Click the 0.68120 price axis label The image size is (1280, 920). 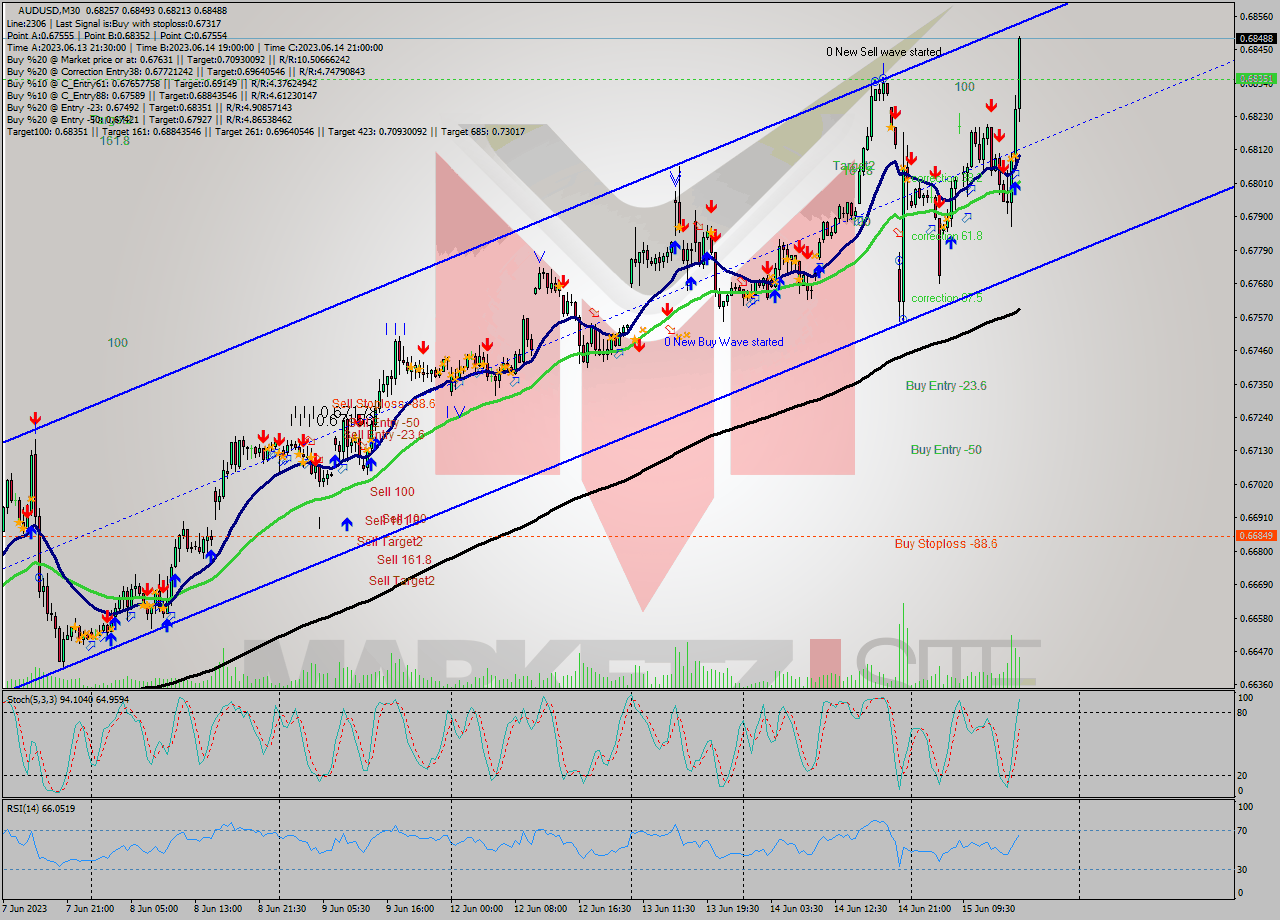coord(1255,150)
